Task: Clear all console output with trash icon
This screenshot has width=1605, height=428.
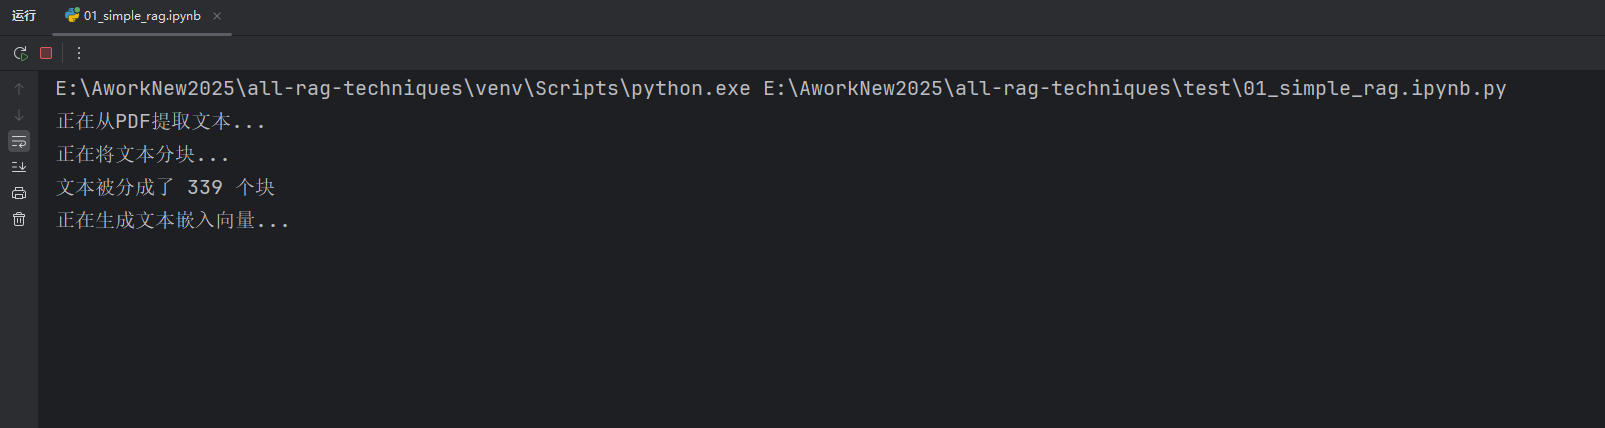Action: [x=19, y=219]
